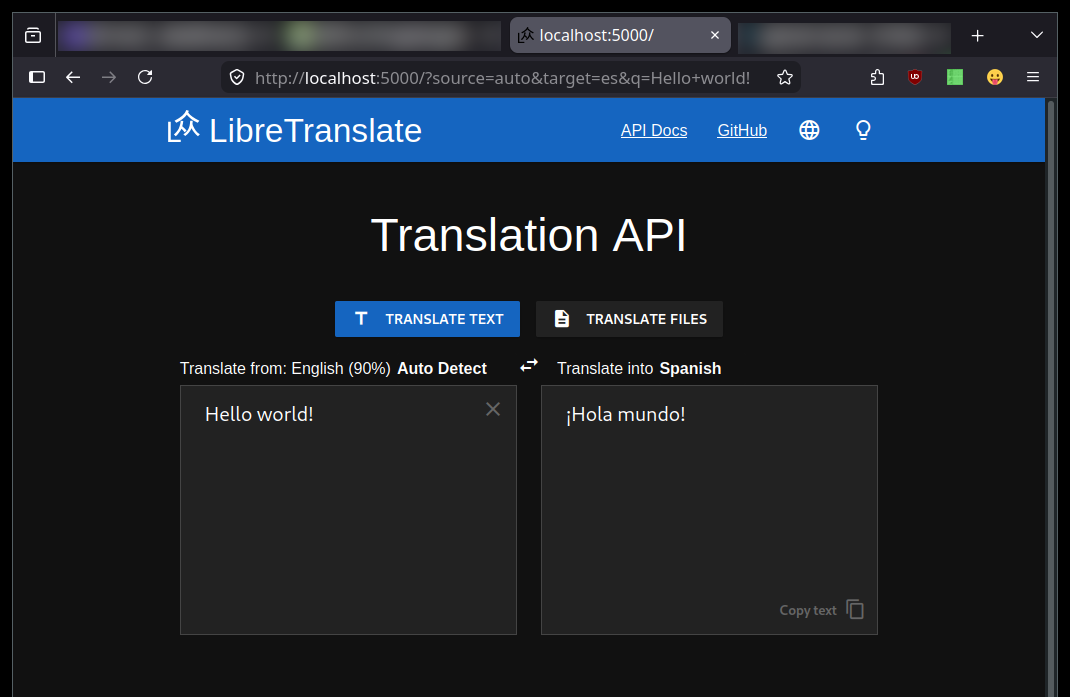The height and width of the screenshot is (697, 1070).
Task: Open the recent browsing view icon
Action: tap(33, 35)
